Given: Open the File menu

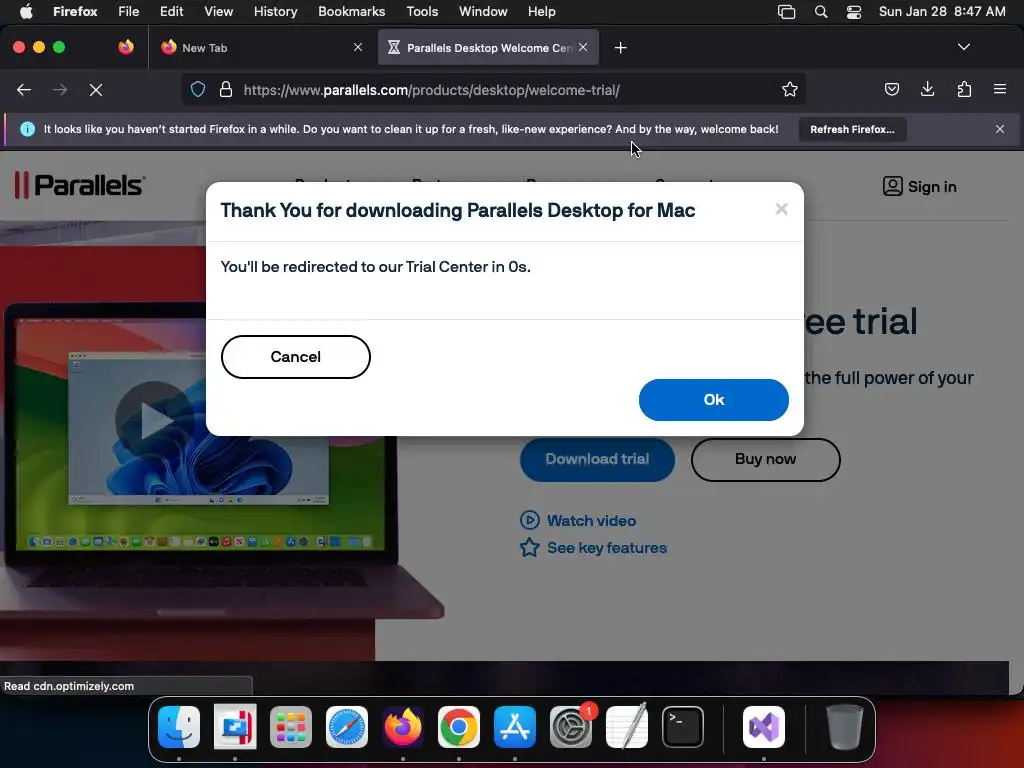Looking at the screenshot, I should pos(129,12).
